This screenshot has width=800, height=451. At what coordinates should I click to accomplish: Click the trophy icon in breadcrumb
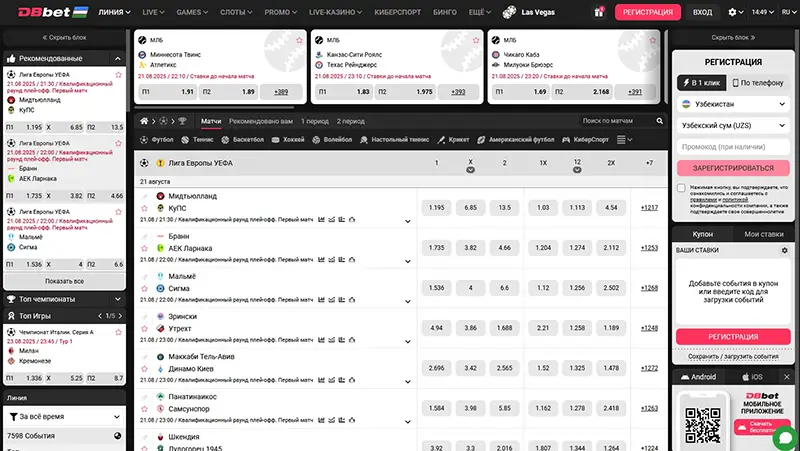pos(182,121)
